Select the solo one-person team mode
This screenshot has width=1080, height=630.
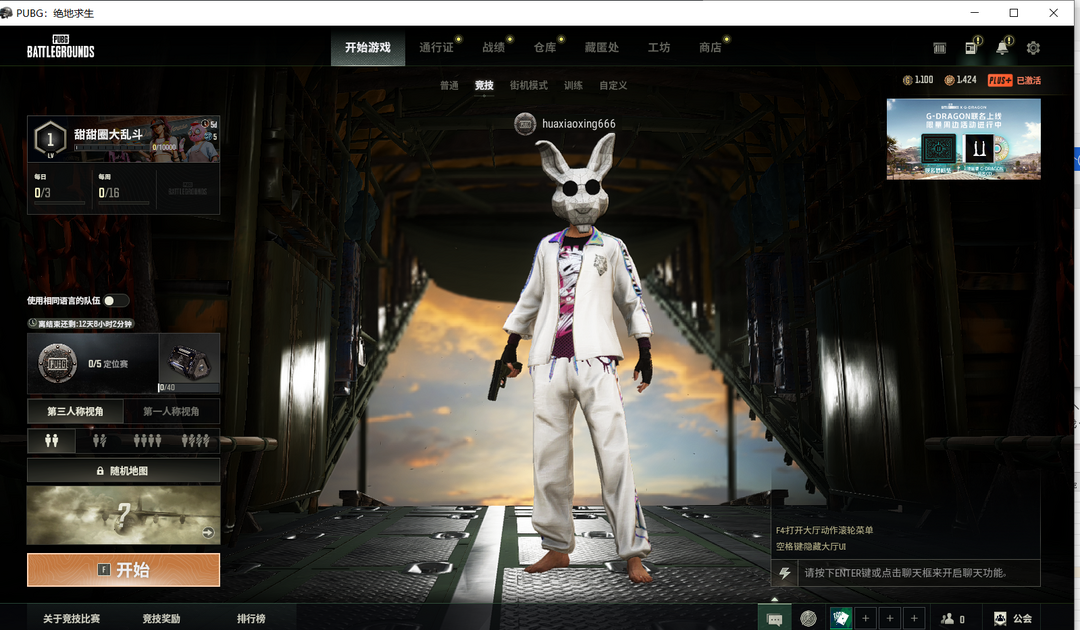pos(51,440)
